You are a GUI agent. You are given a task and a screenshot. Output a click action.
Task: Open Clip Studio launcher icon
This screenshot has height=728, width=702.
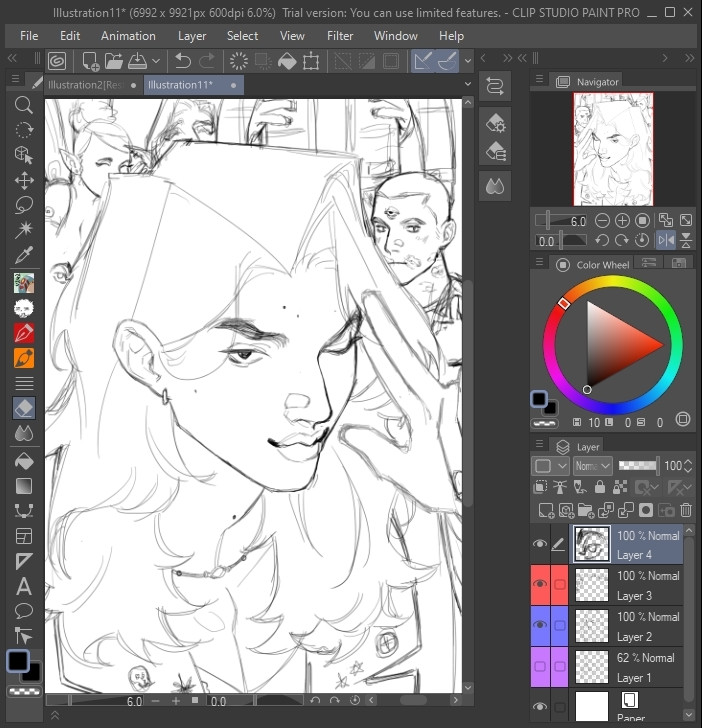[57, 61]
